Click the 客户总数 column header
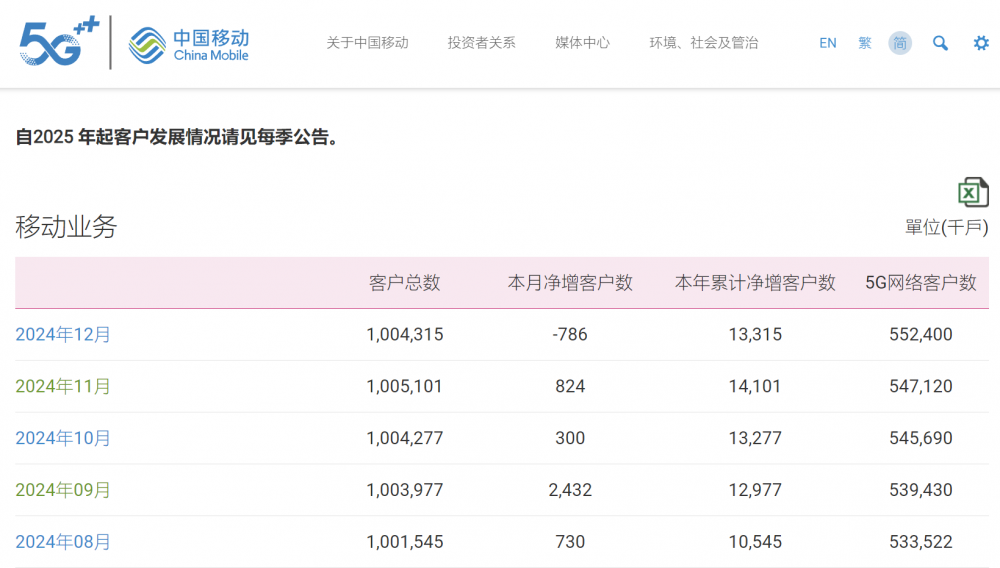This screenshot has width=1000, height=568. click(x=405, y=283)
